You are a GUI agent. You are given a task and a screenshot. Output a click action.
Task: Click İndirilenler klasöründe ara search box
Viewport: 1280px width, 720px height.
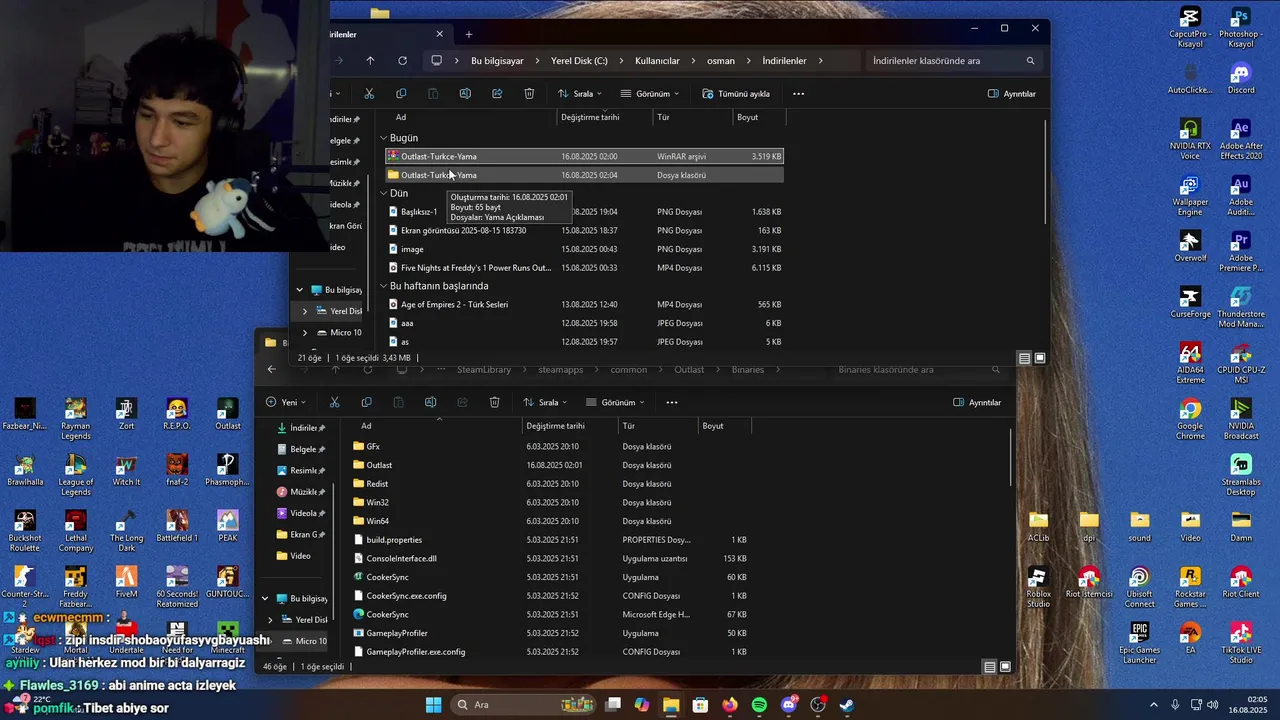952,61
